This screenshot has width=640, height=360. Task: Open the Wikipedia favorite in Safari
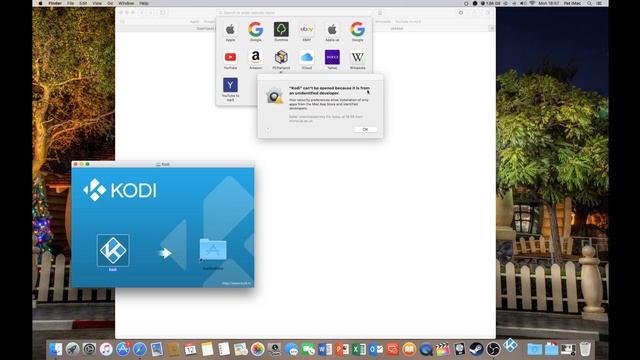358,58
